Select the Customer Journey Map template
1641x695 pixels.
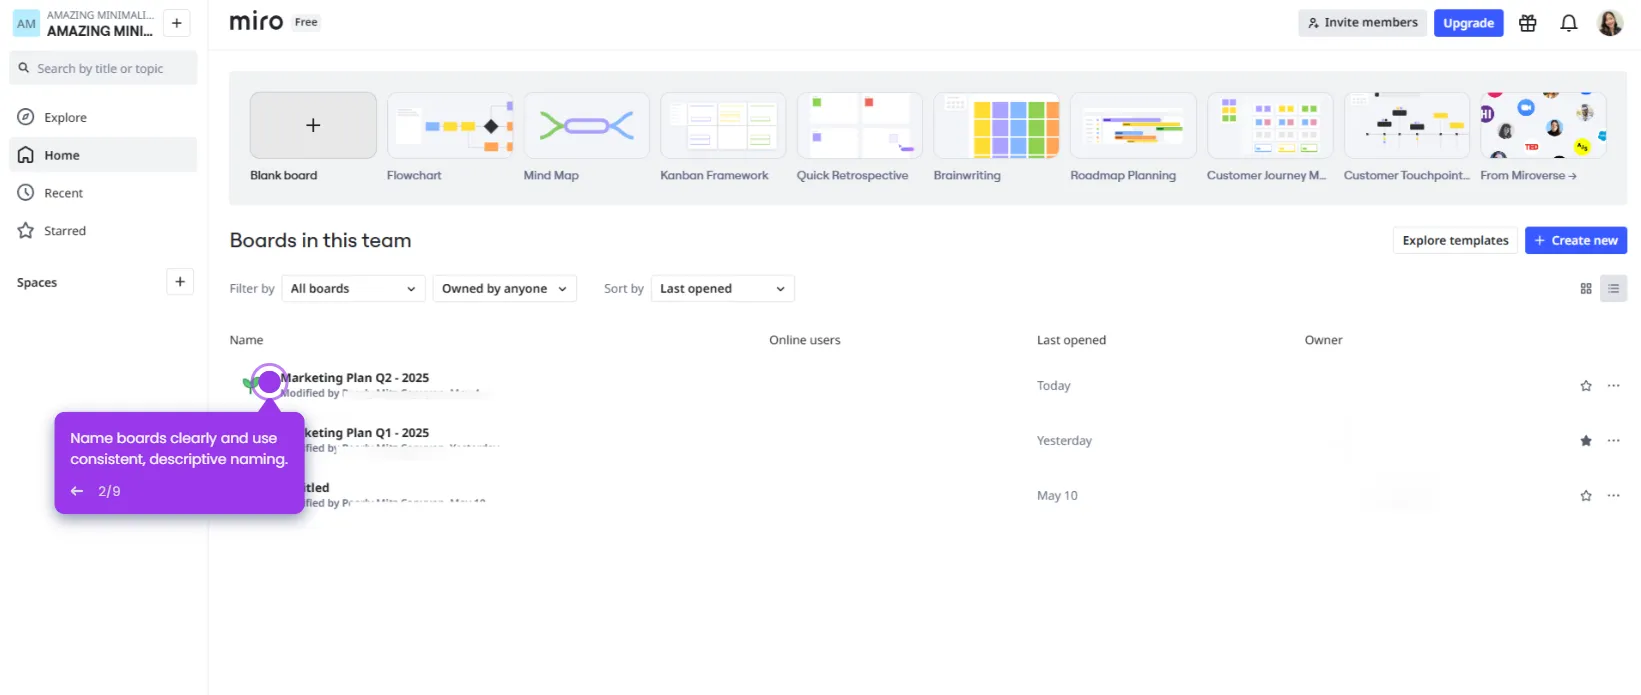point(1270,125)
